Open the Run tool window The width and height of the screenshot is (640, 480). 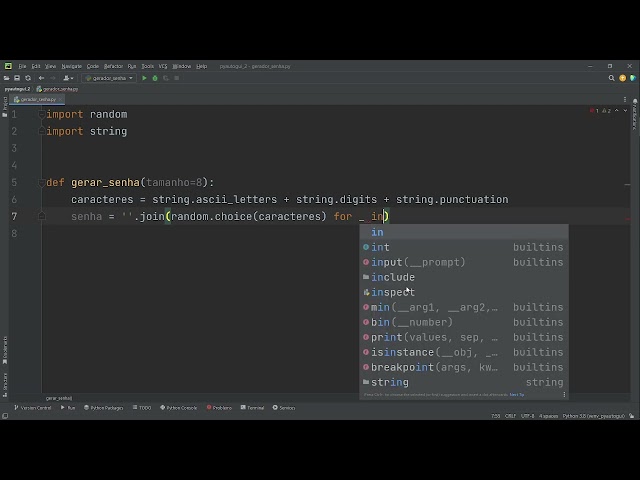click(68, 408)
